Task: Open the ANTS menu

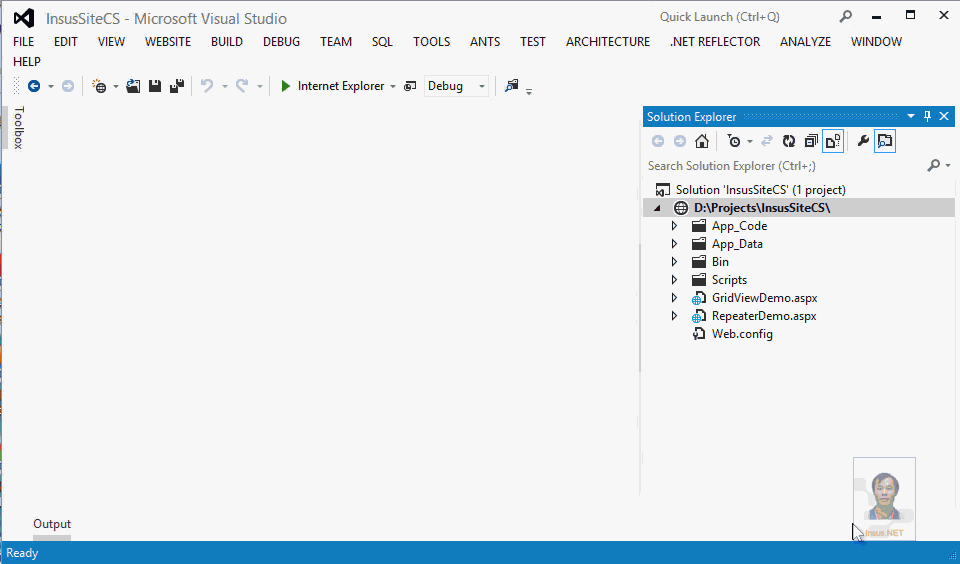Action: click(485, 42)
